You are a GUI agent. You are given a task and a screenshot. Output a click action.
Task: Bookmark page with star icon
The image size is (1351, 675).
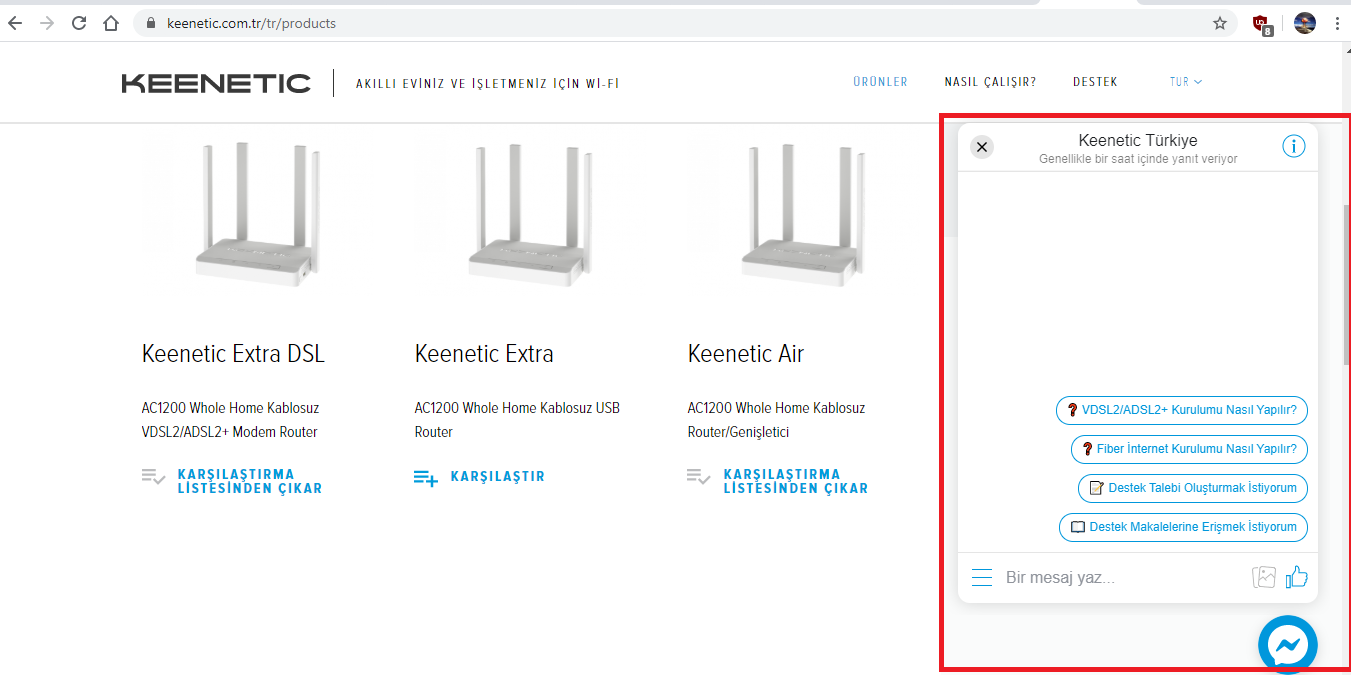1220,23
